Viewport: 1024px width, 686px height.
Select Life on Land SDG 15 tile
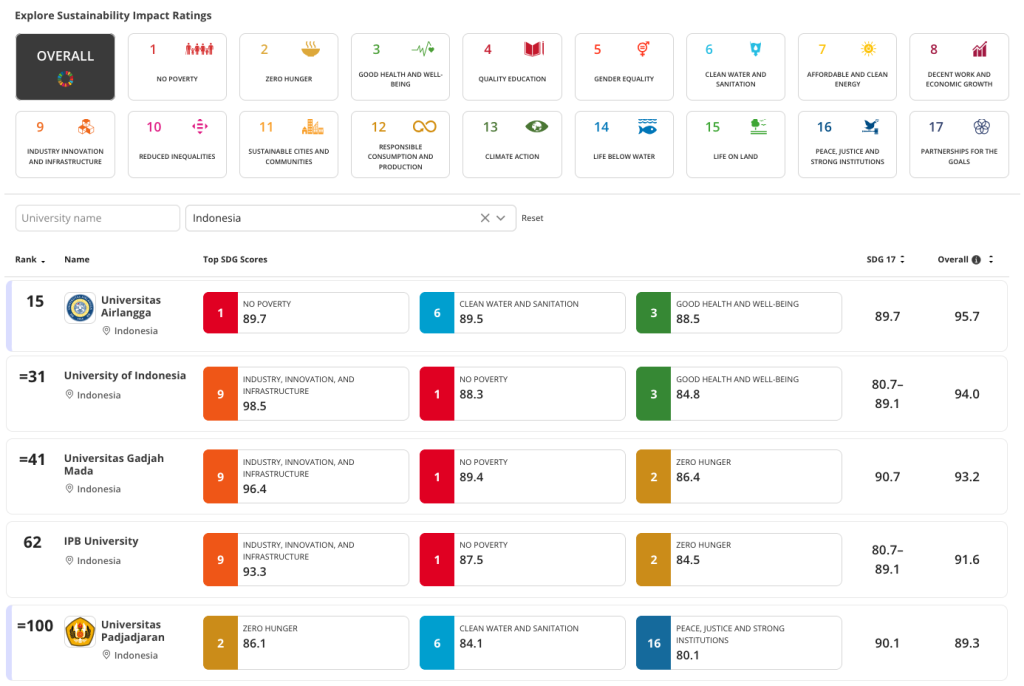pyautogui.click(x=735, y=144)
